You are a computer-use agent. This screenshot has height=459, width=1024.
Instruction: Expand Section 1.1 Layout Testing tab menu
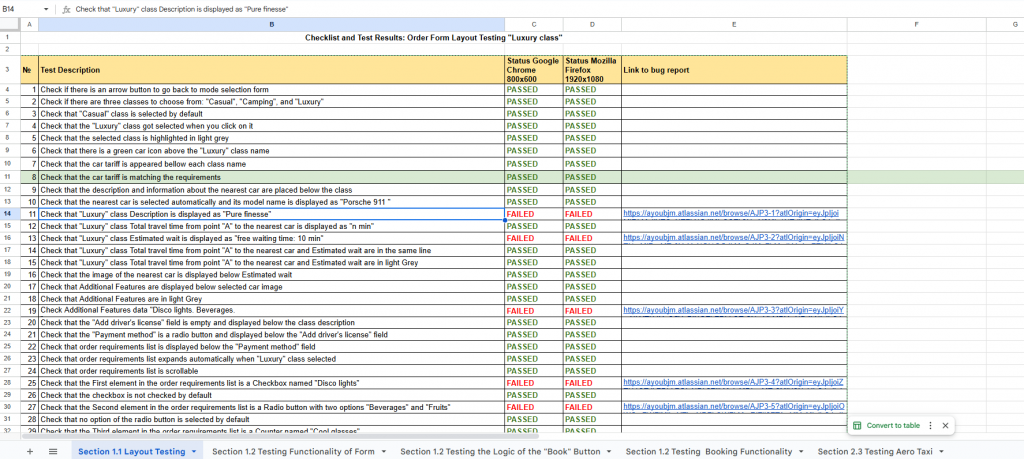pyautogui.click(x=194, y=452)
